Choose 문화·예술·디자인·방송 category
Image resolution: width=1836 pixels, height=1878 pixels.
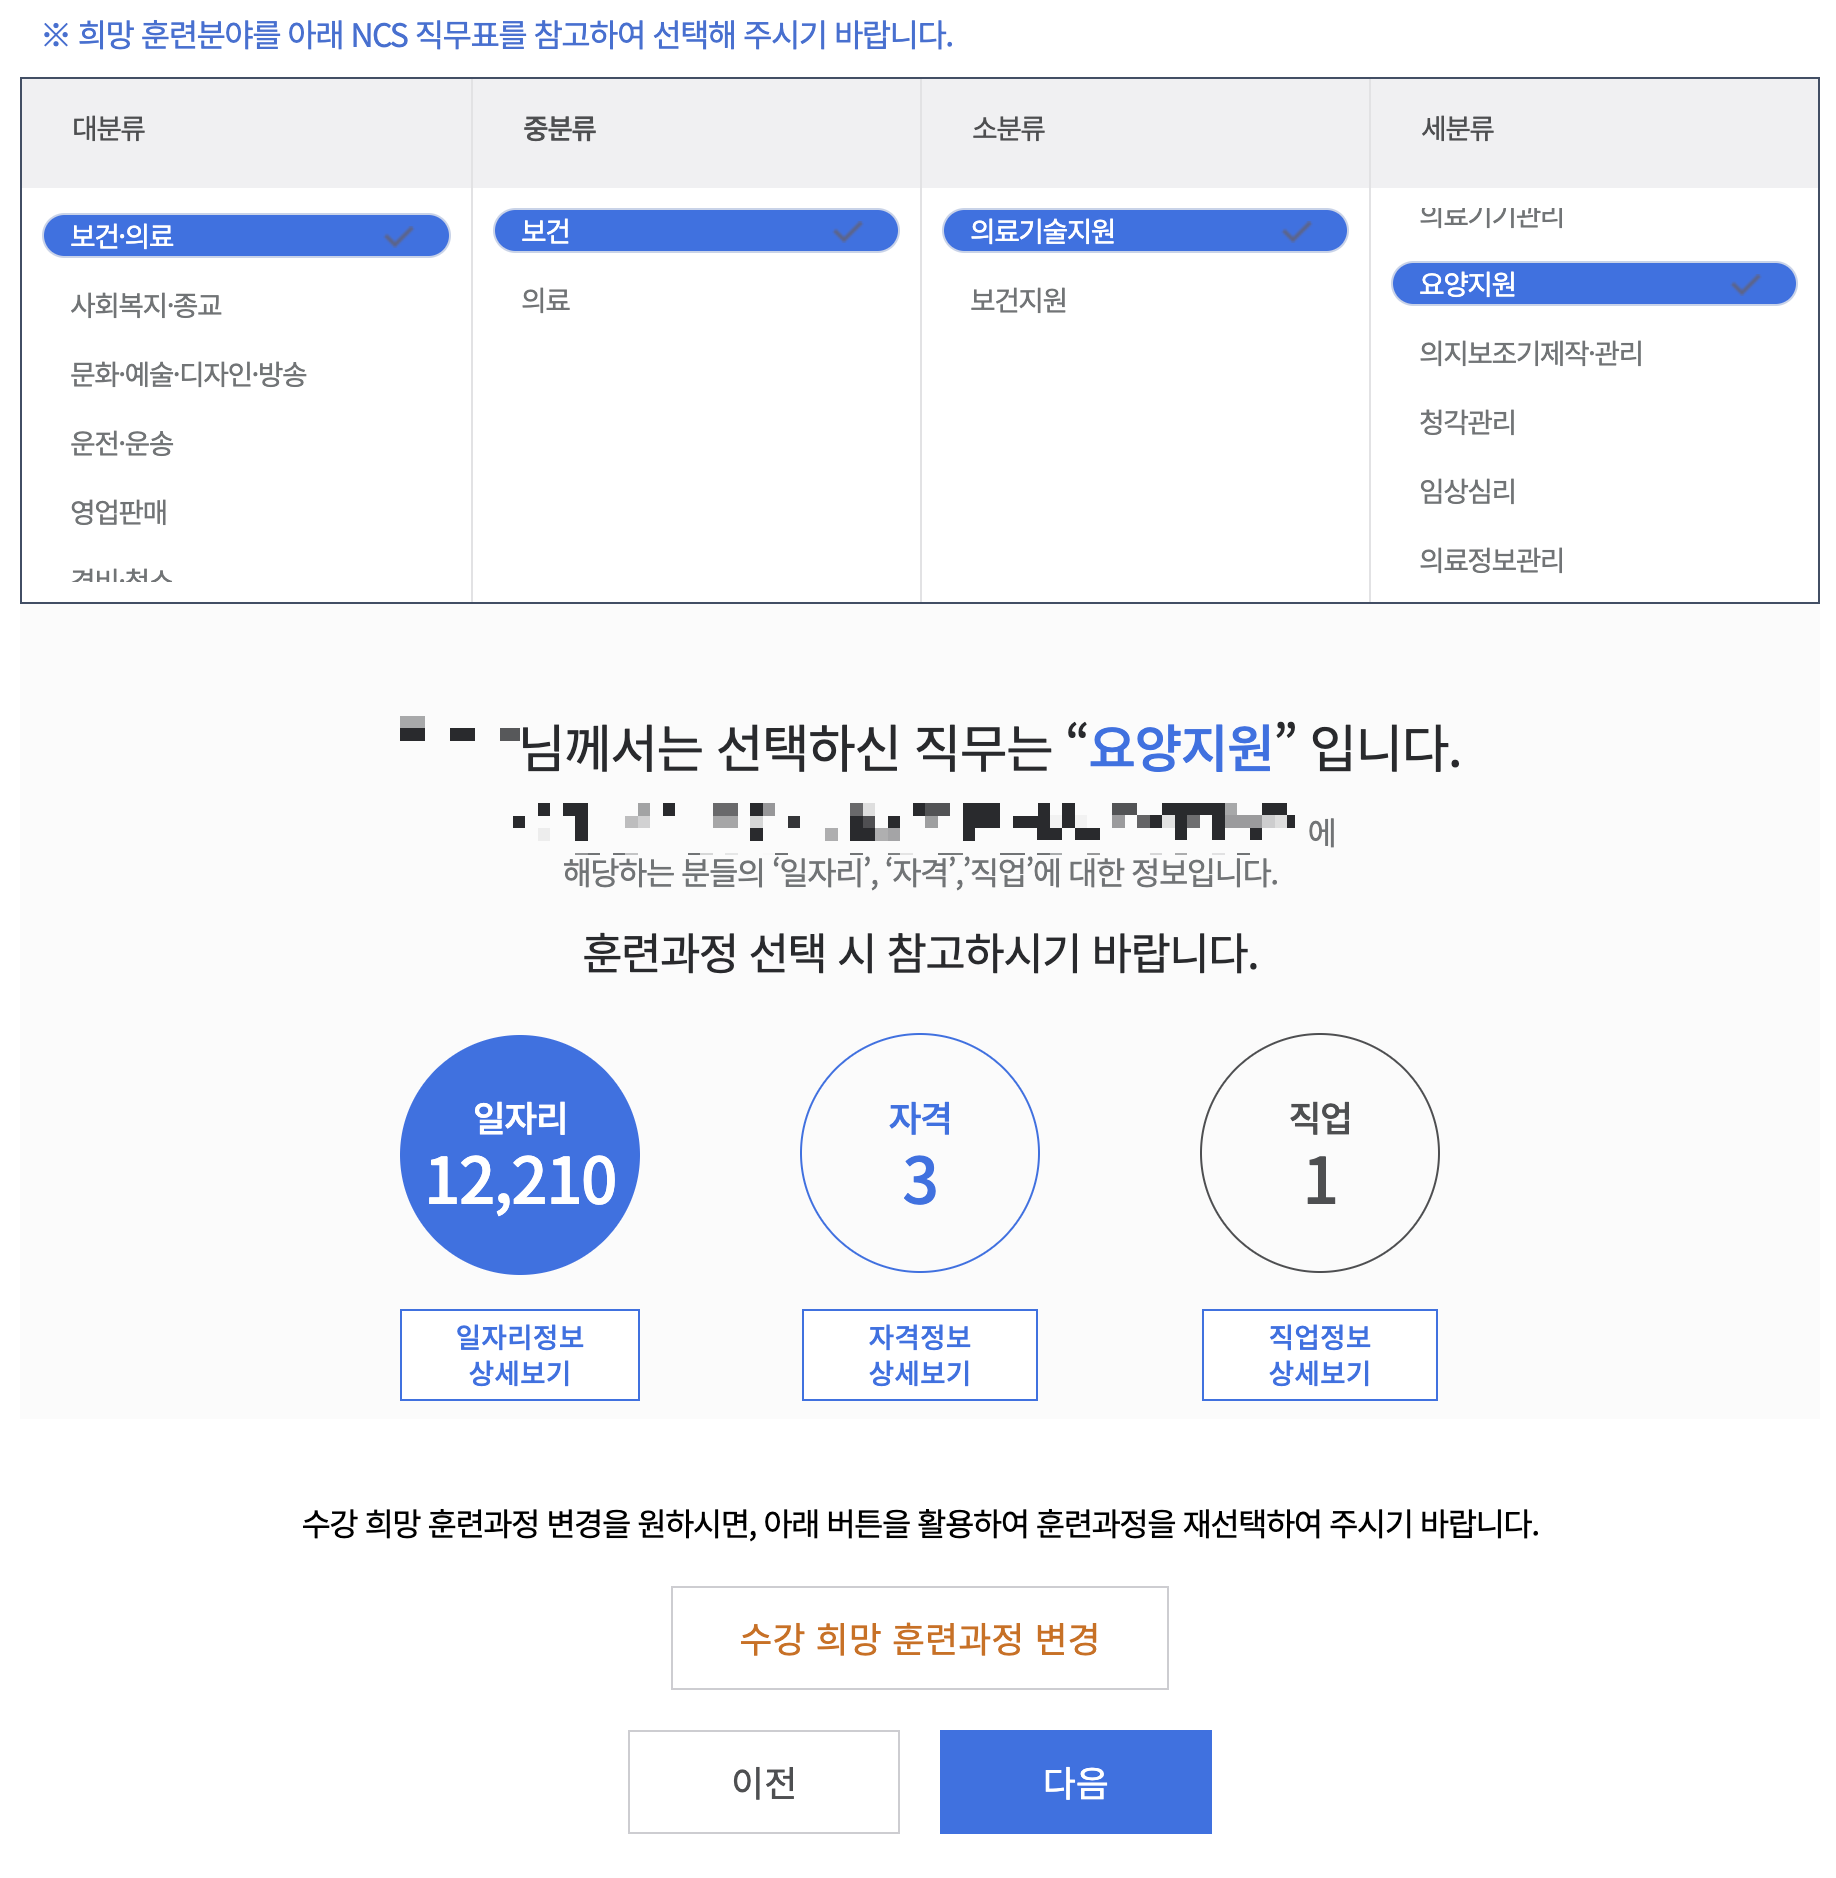190,375
